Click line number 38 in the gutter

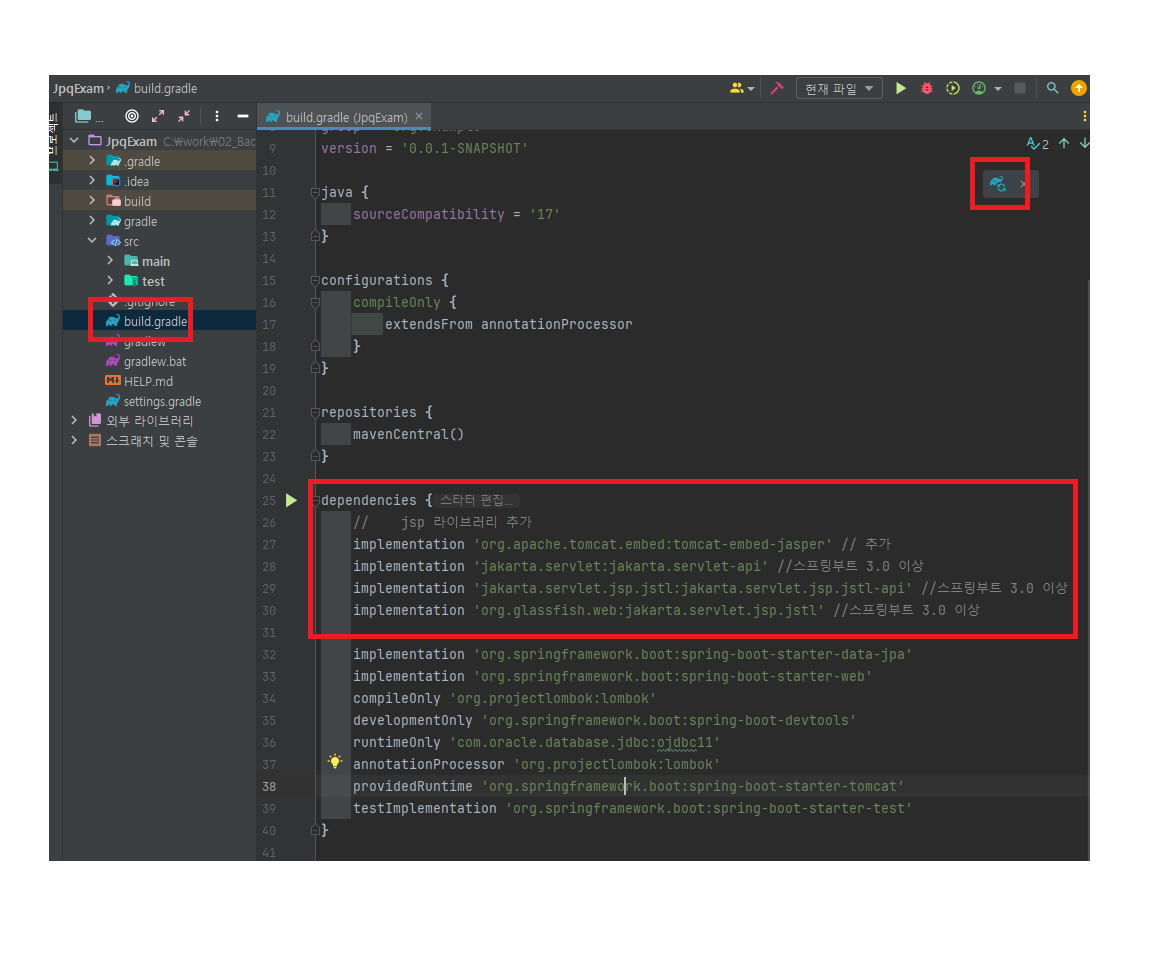[269, 786]
